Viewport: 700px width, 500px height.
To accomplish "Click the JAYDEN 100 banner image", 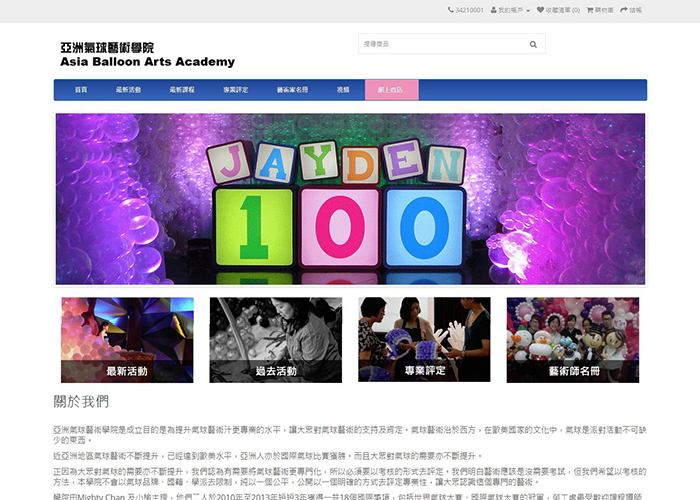I will (350, 198).
